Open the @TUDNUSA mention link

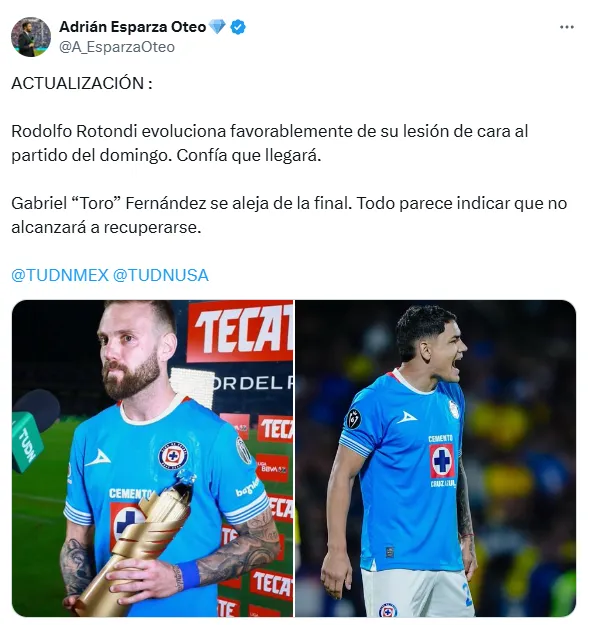pyautogui.click(x=161, y=275)
